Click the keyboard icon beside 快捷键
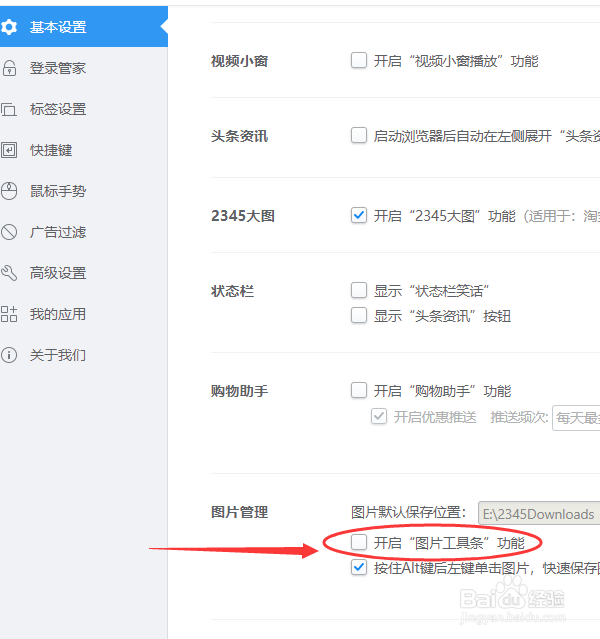600x639 pixels. 9,150
